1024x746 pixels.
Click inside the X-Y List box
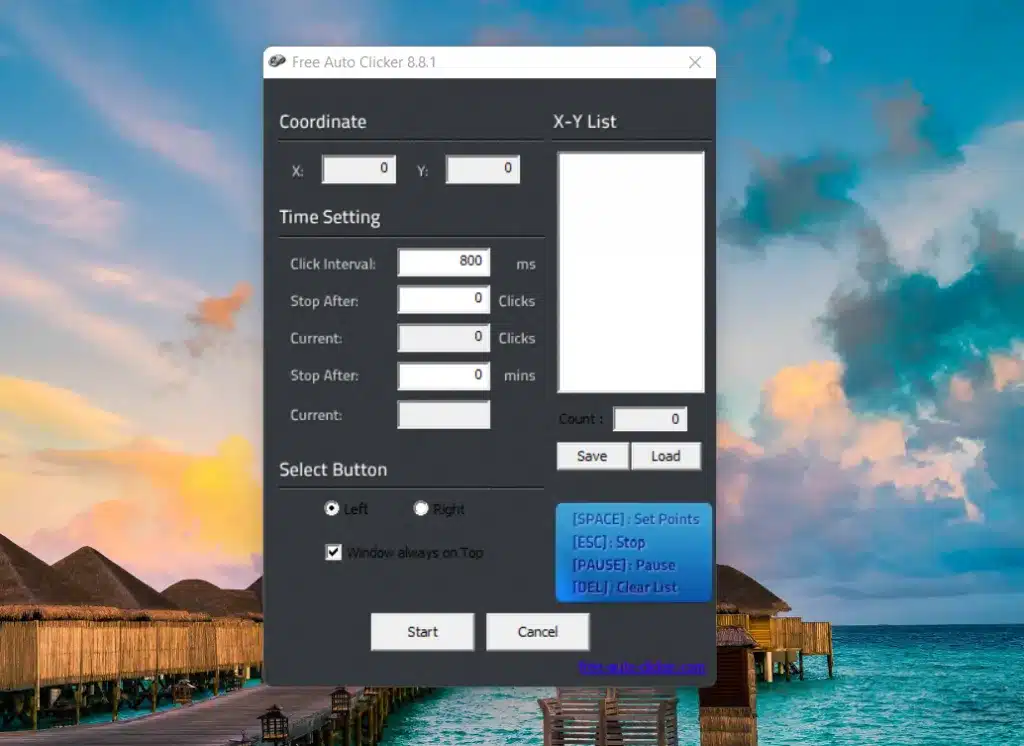(631, 272)
